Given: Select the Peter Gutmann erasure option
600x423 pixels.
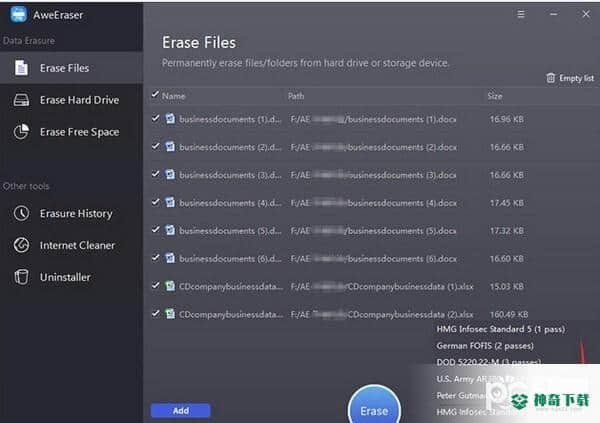Looking at the screenshot, I should pyautogui.click(x=461, y=395).
